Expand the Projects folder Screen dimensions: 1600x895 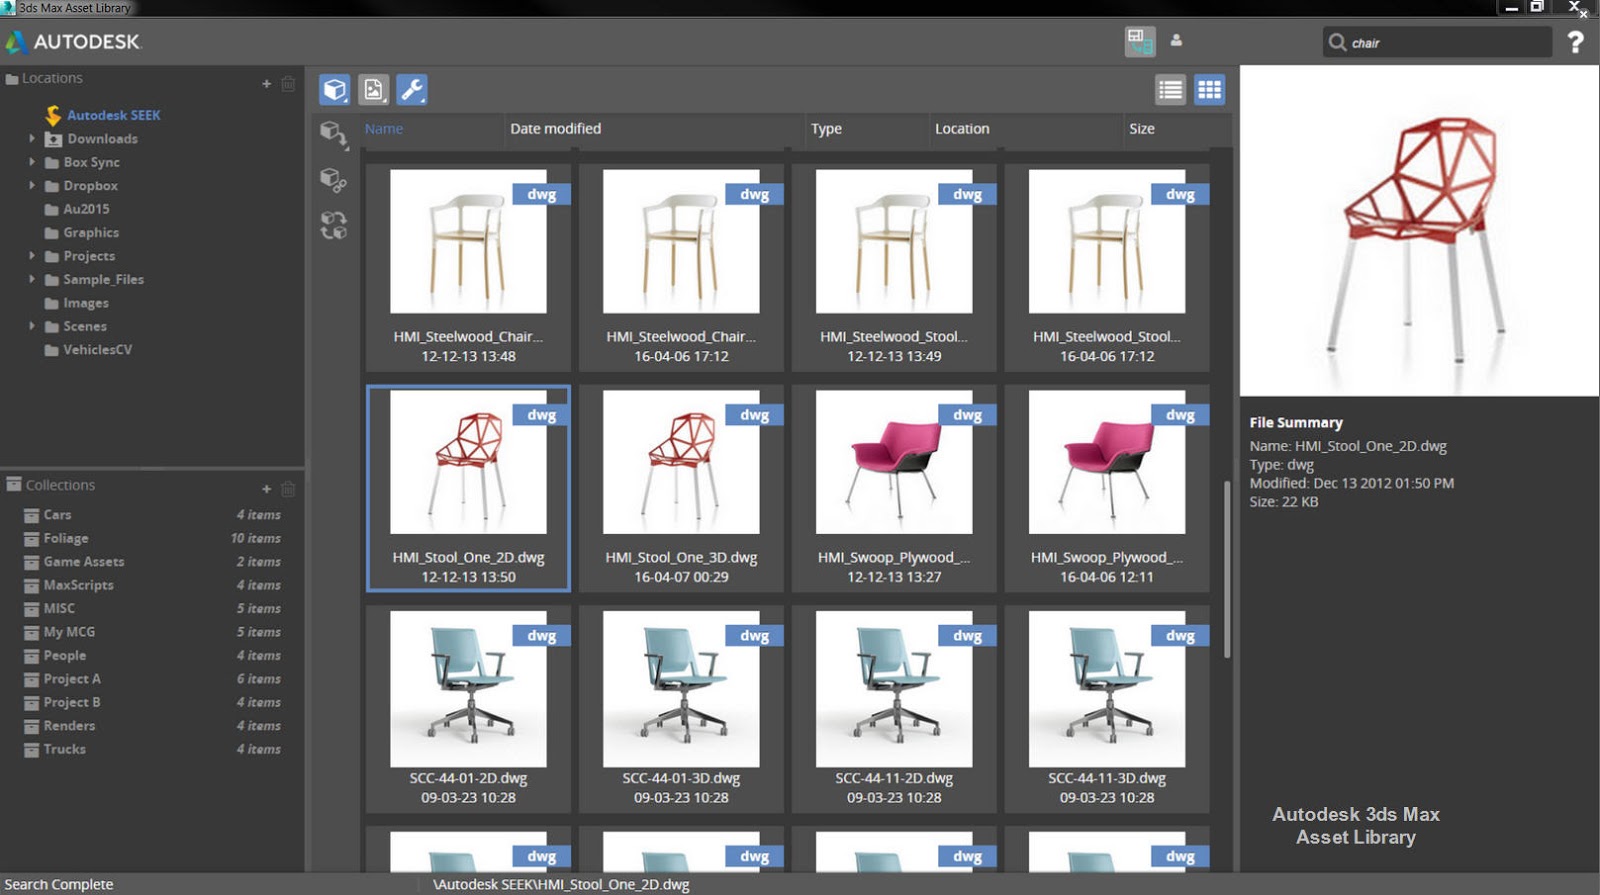pyautogui.click(x=32, y=255)
